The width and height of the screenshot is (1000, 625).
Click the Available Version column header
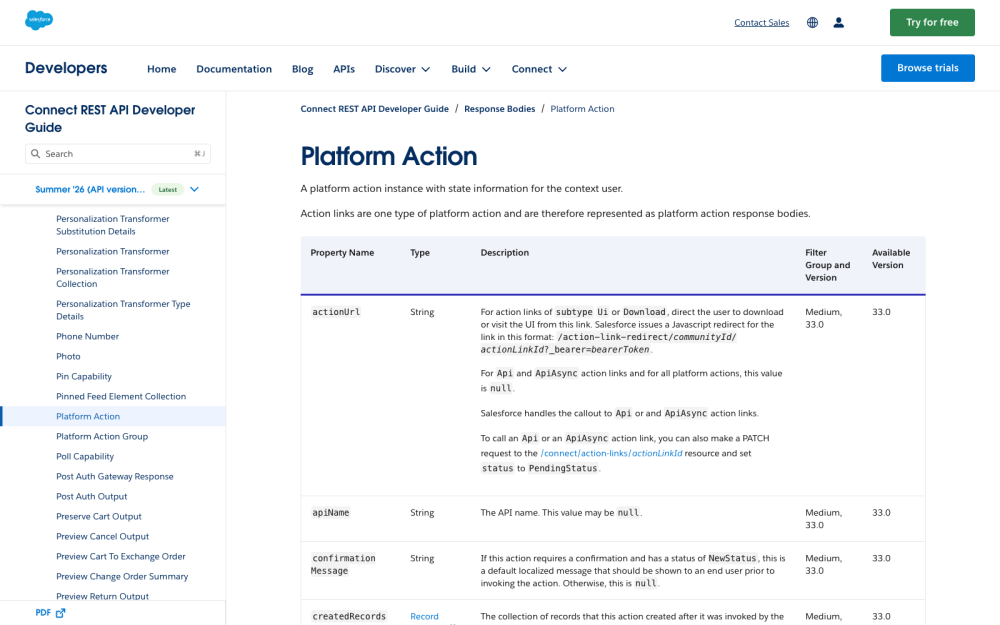click(891, 259)
